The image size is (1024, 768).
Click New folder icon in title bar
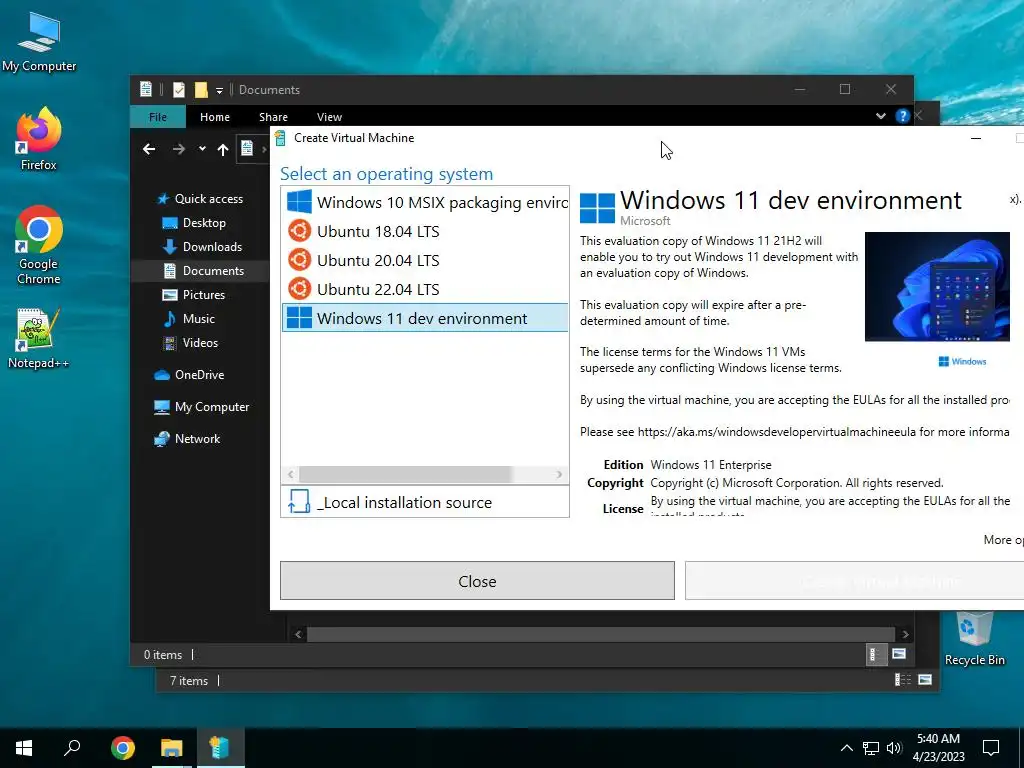(201, 89)
